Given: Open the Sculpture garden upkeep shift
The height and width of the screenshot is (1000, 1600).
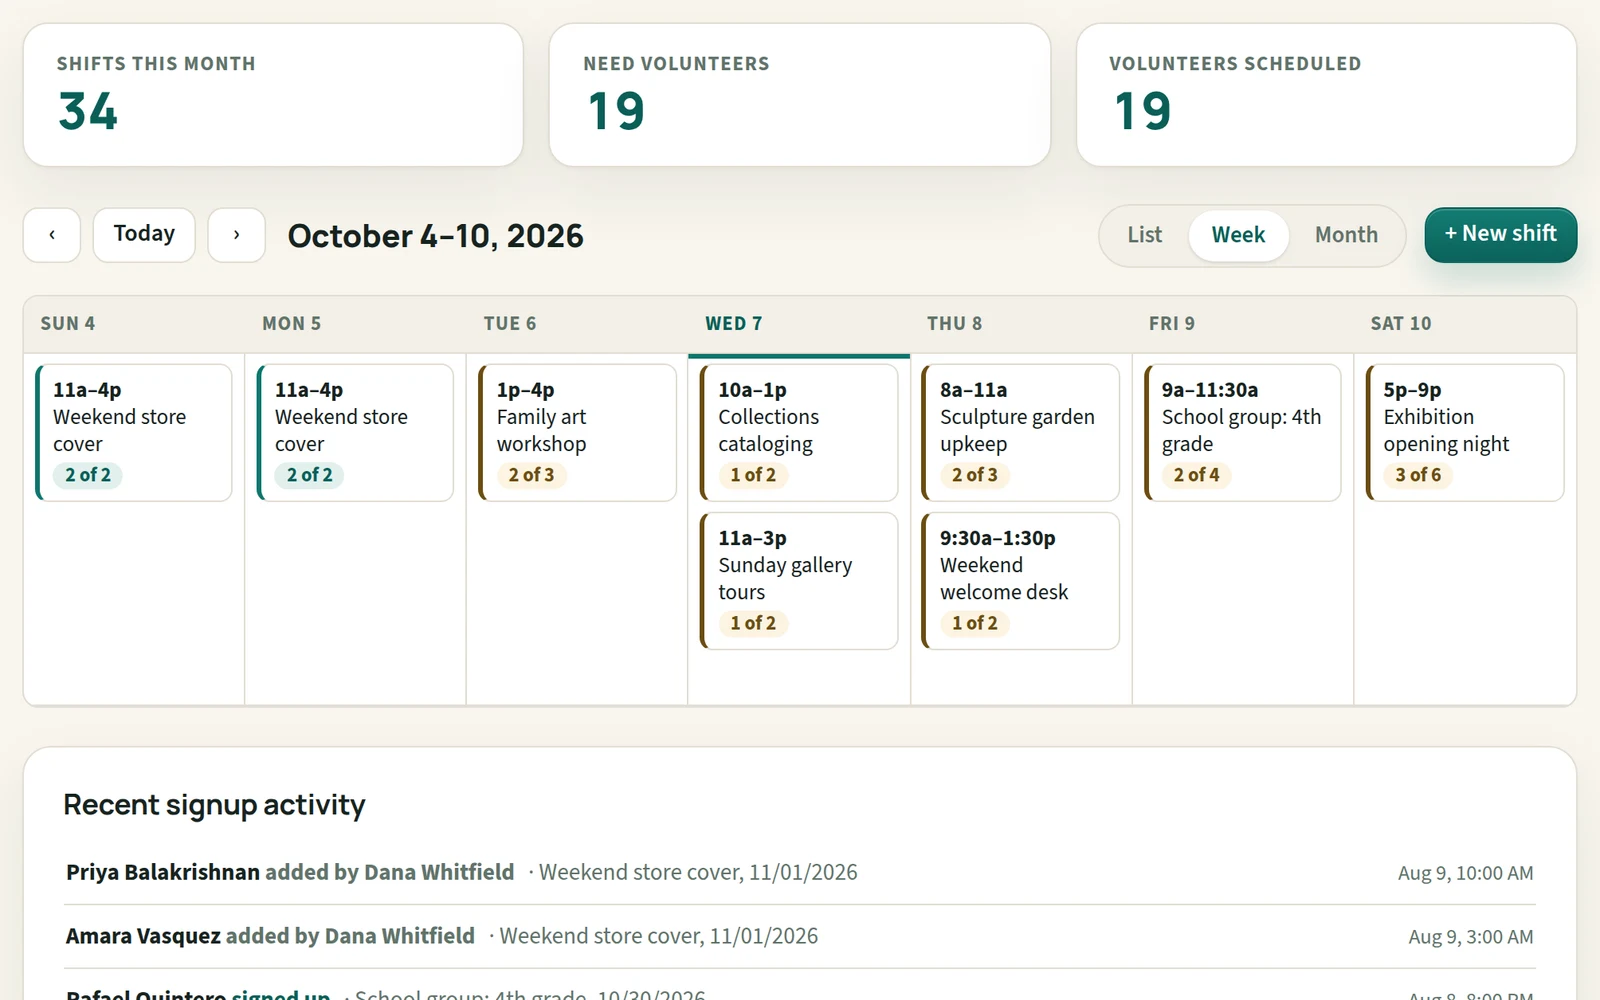Looking at the screenshot, I should coord(1020,432).
